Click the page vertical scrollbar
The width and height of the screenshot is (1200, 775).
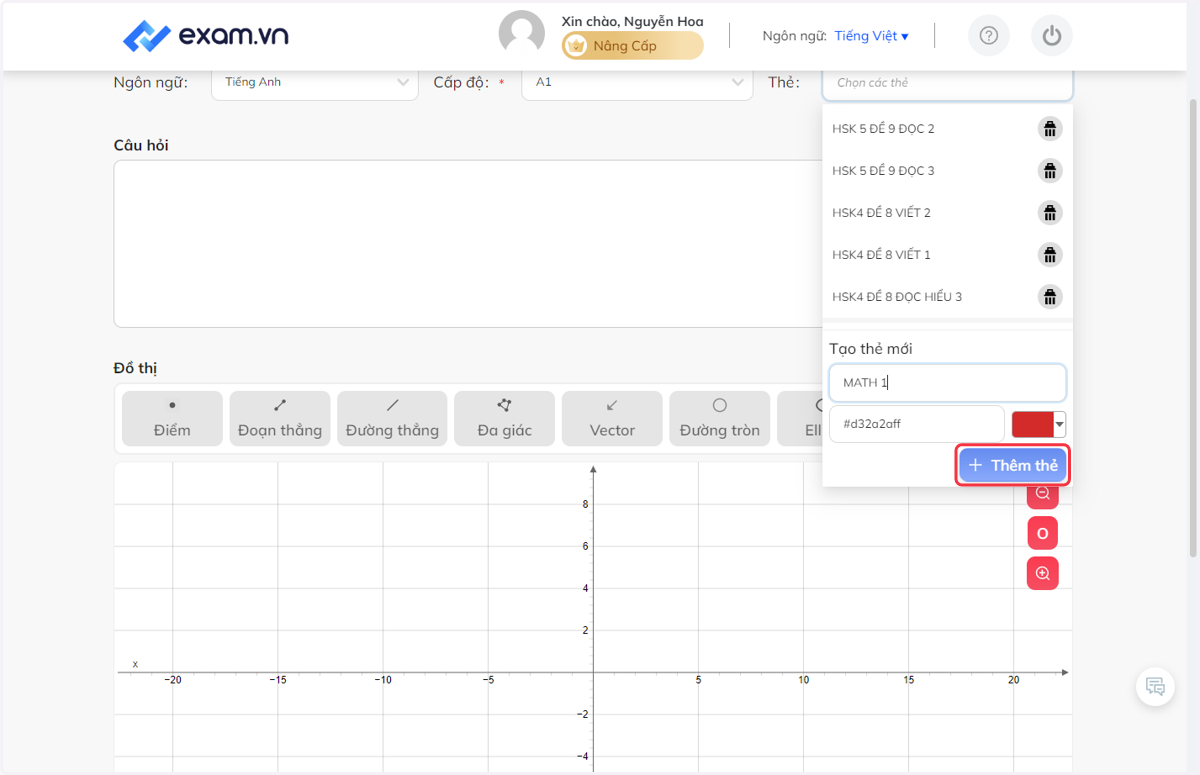click(x=1193, y=327)
